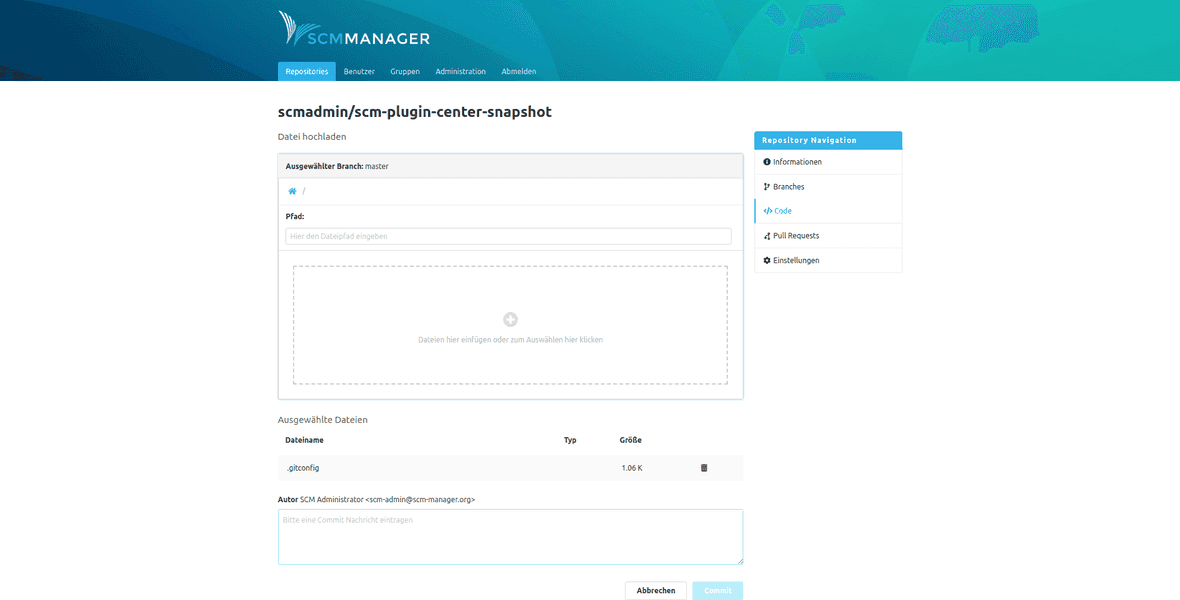The height and width of the screenshot is (600, 1180).
Task: Click the home icon in the breadcrumb
Action: click(x=292, y=190)
